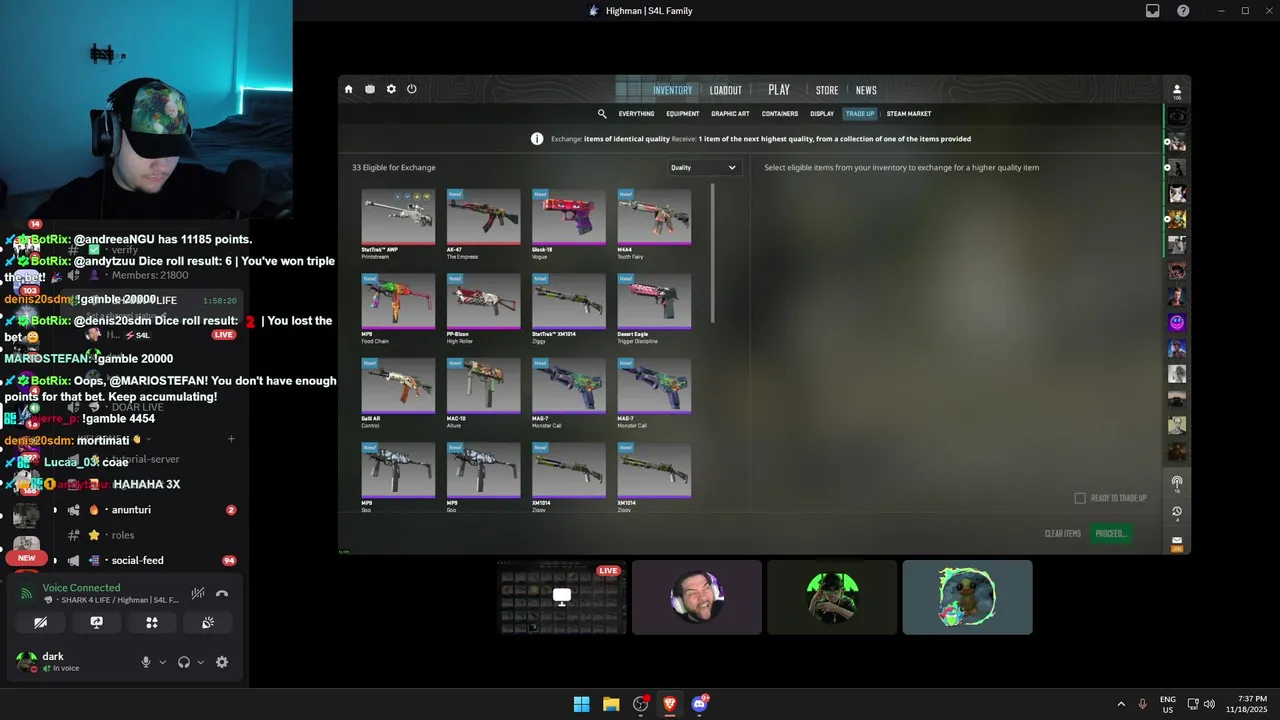This screenshot has width=1280, height=720.
Task: Open the CS2 invites mail icon
Action: click(x=1177, y=542)
